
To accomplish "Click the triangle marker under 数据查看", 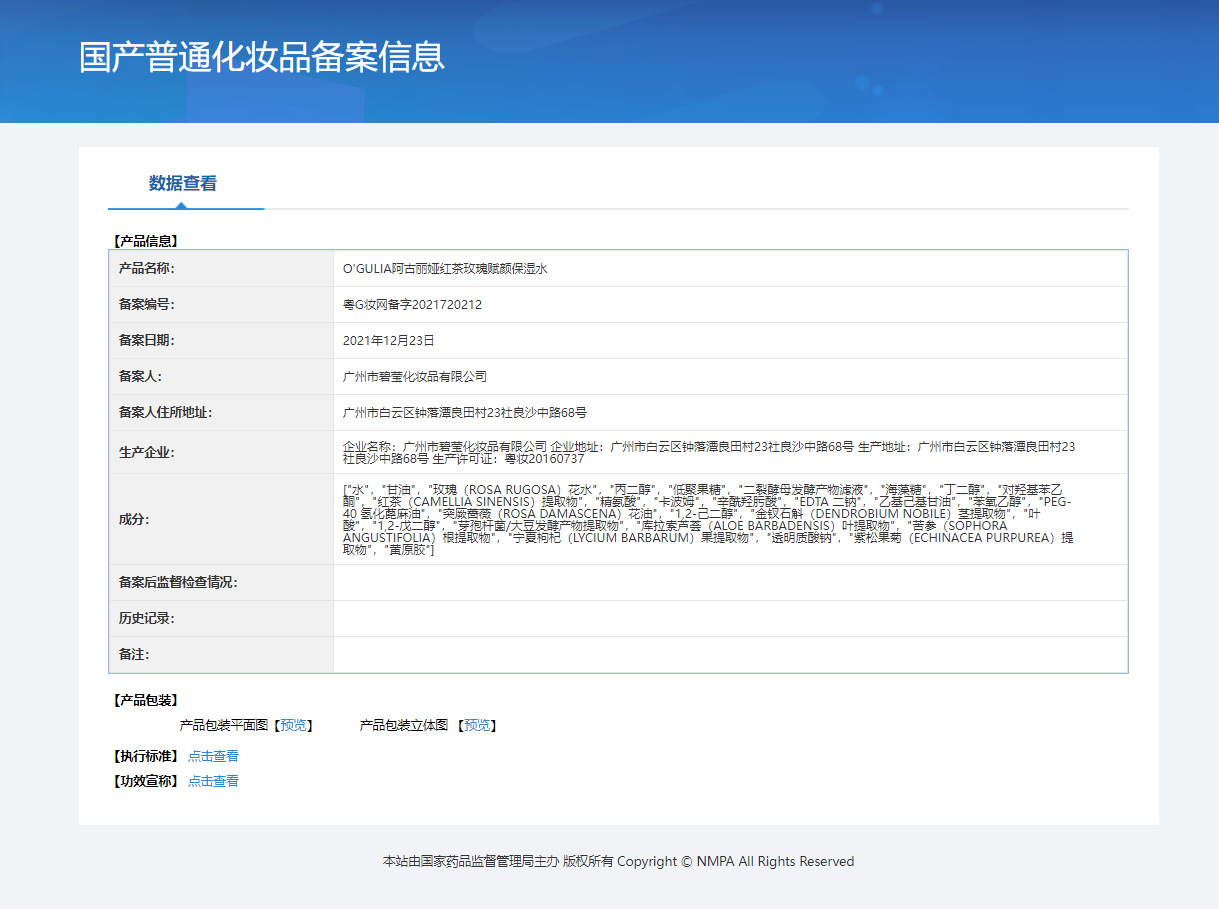I will [x=181, y=205].
